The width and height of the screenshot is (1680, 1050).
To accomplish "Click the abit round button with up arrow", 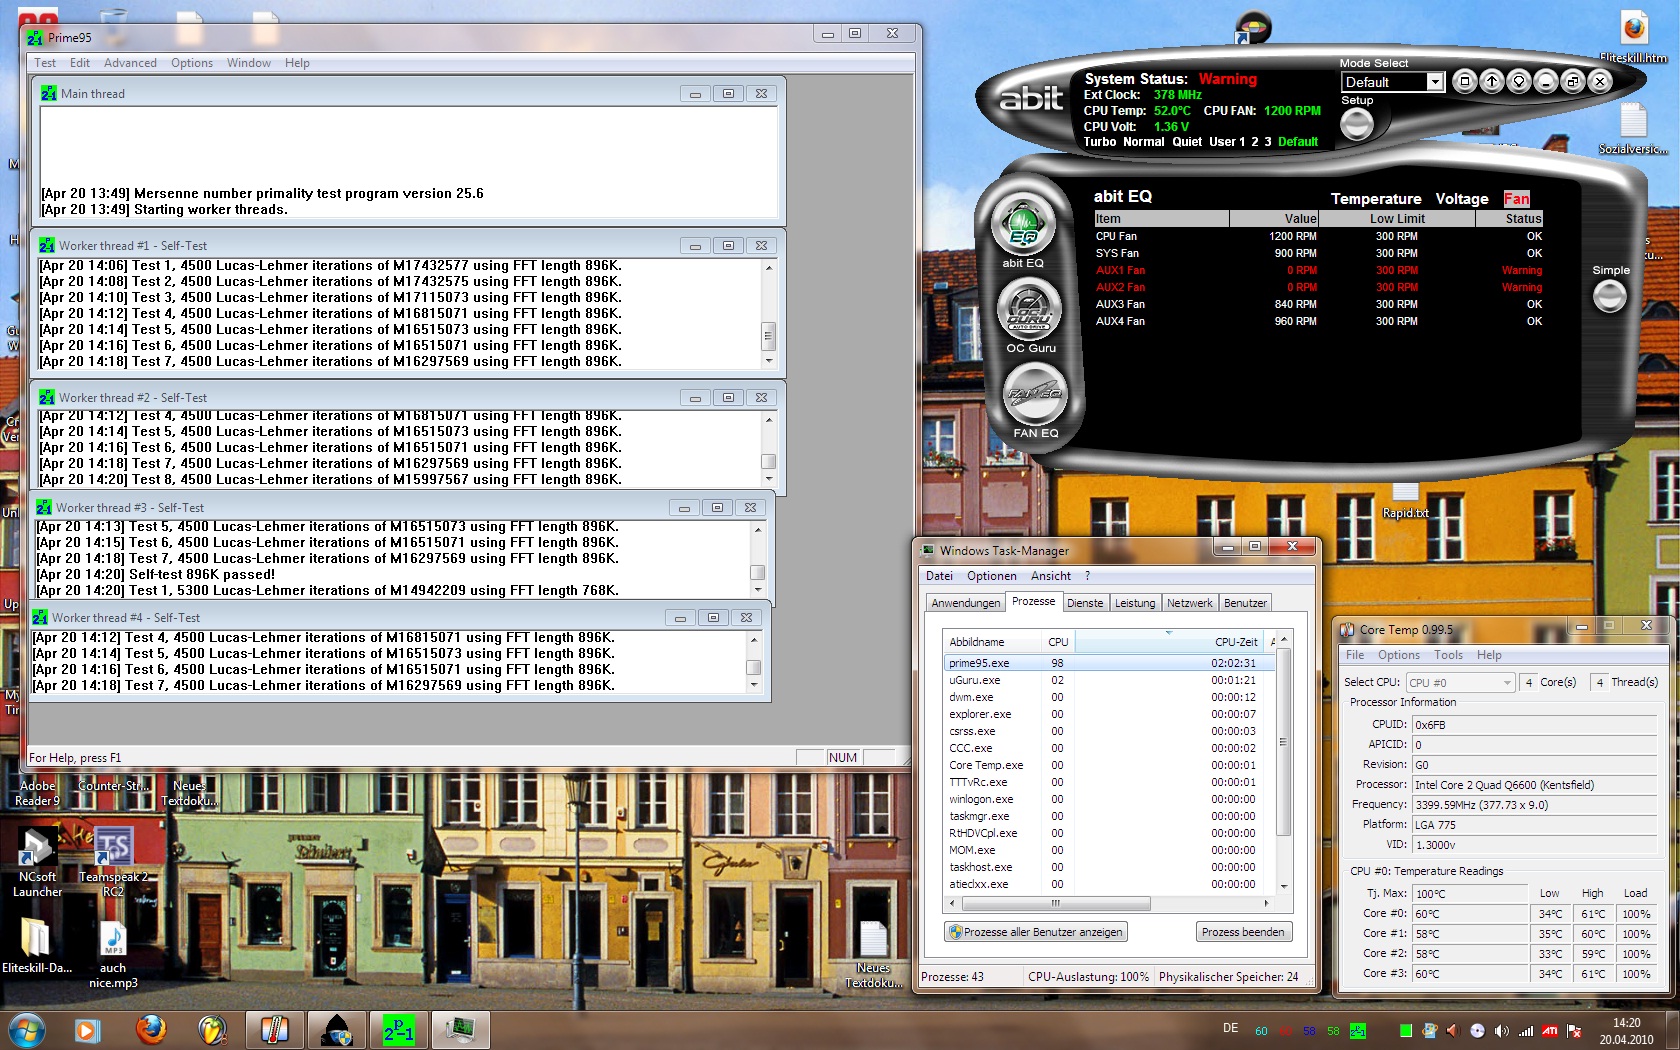I will coord(1491,81).
